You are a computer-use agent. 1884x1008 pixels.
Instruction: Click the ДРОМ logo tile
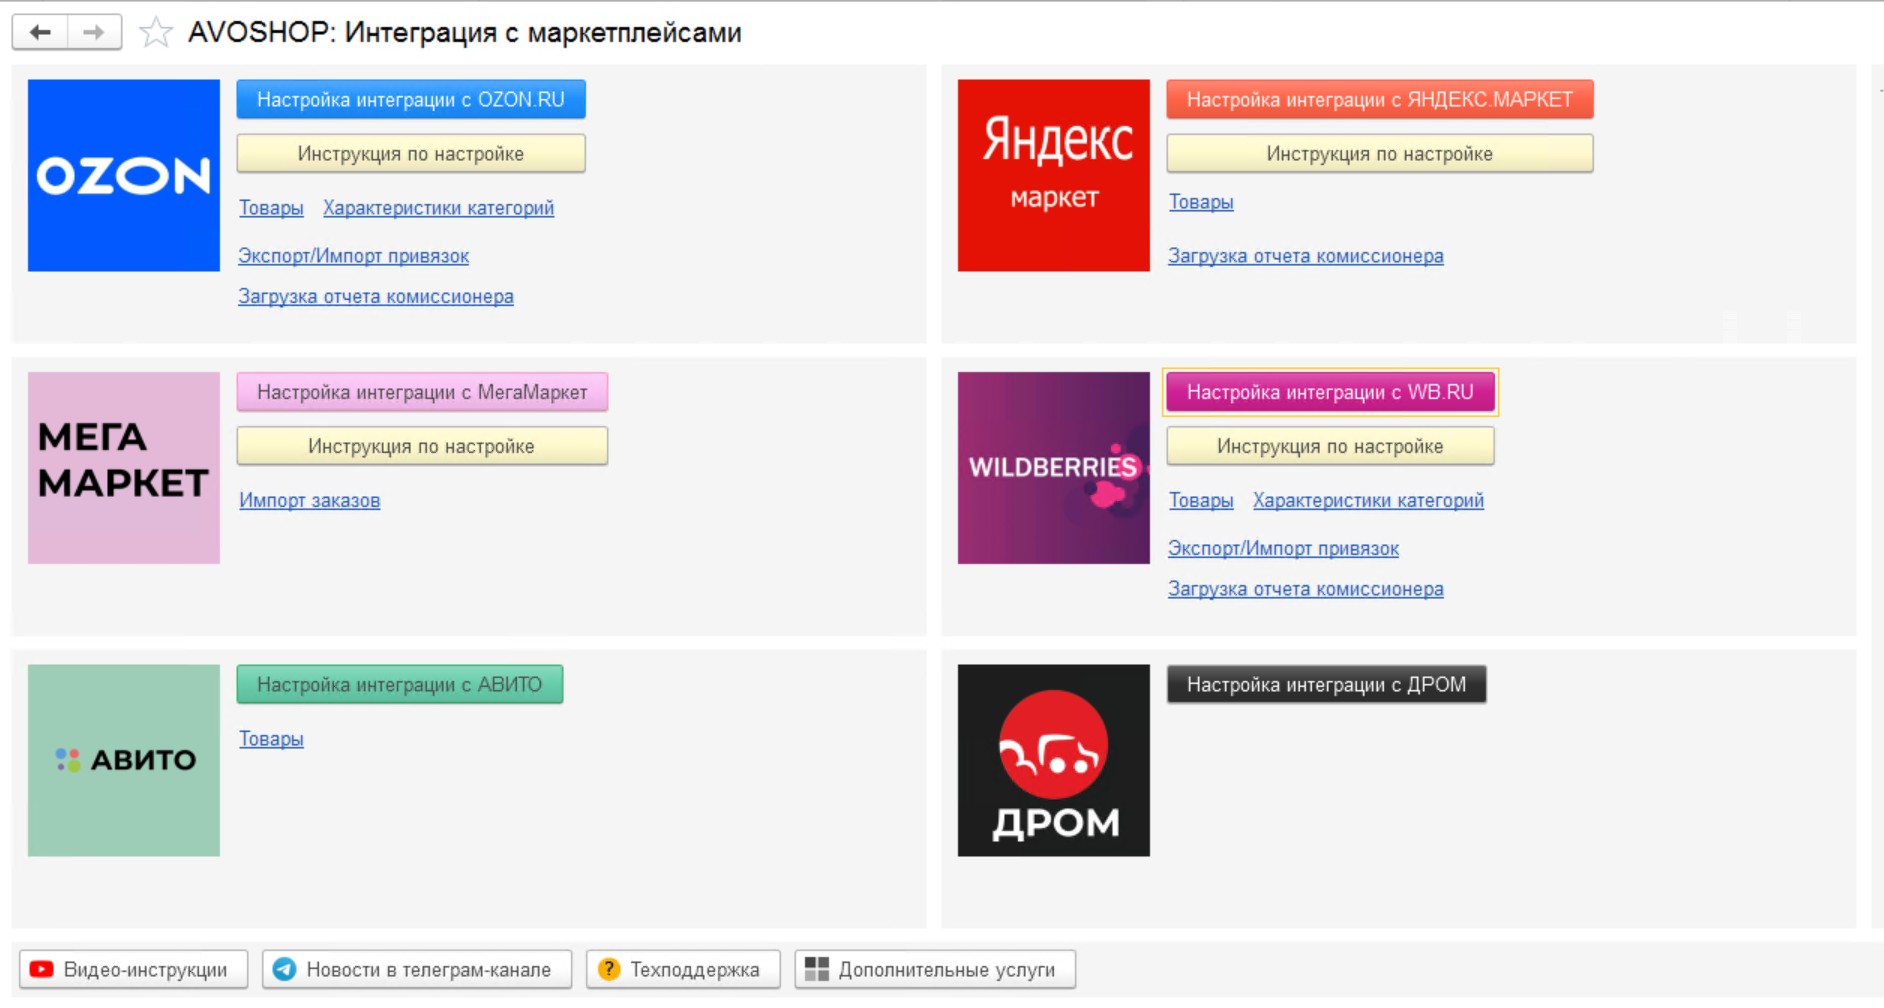(x=1054, y=760)
